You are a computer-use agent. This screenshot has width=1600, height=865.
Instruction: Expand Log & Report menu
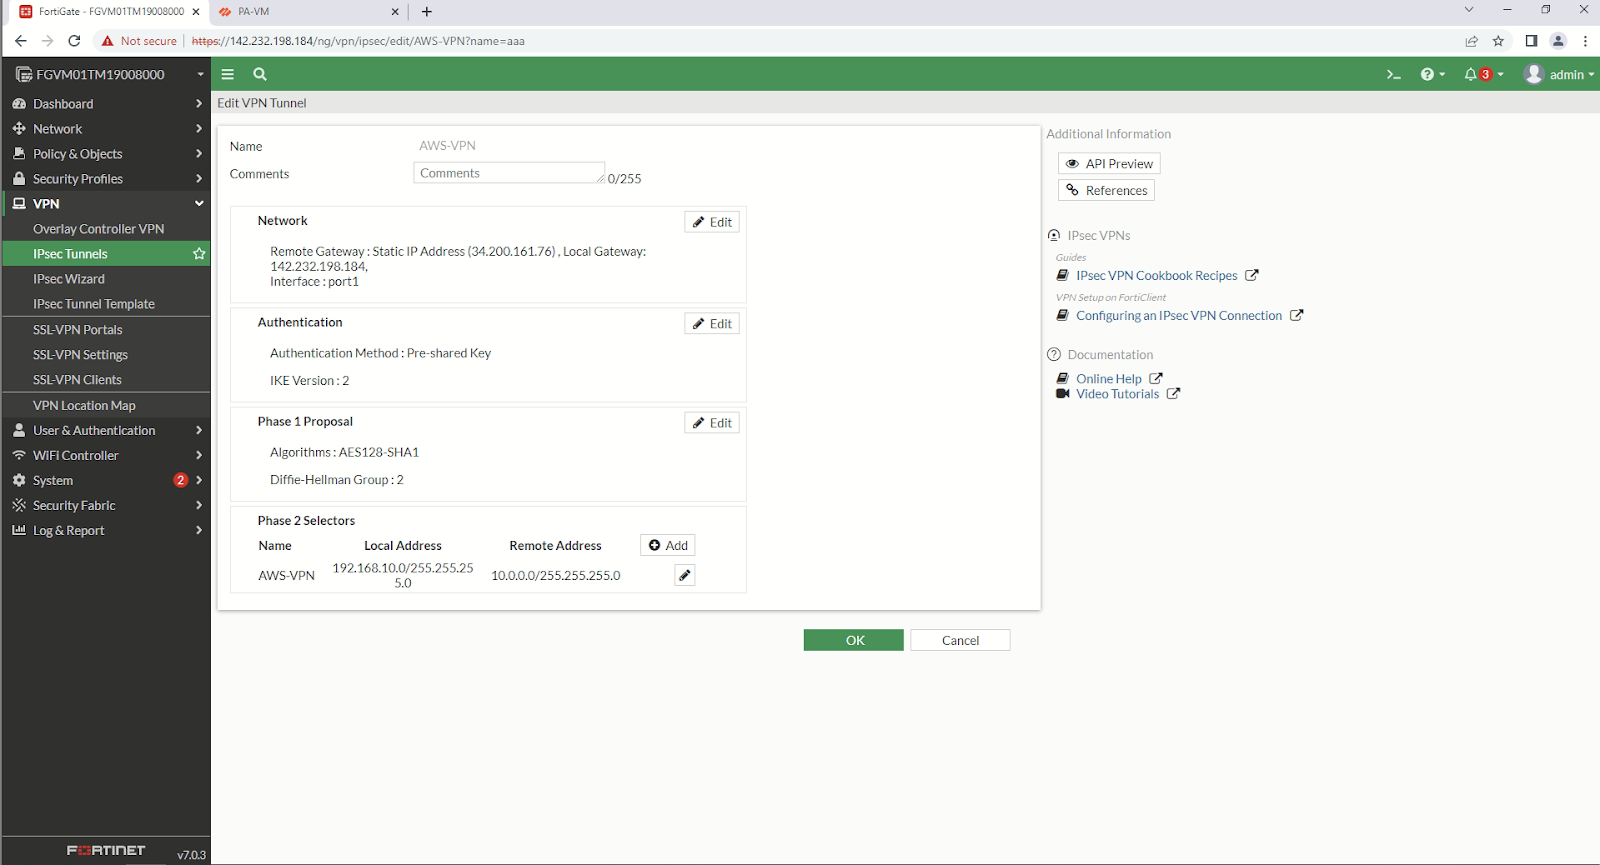pos(106,530)
